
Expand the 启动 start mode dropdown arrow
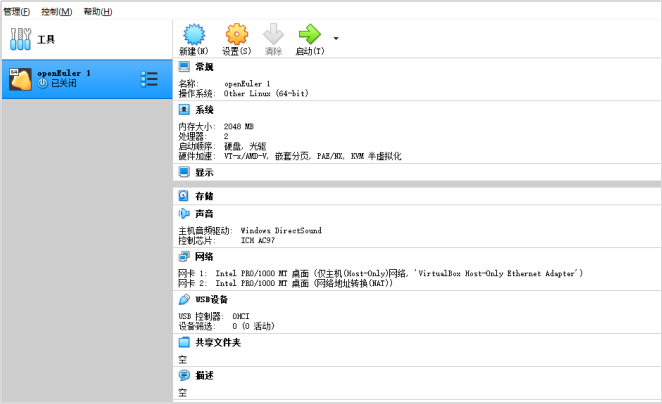pos(336,38)
